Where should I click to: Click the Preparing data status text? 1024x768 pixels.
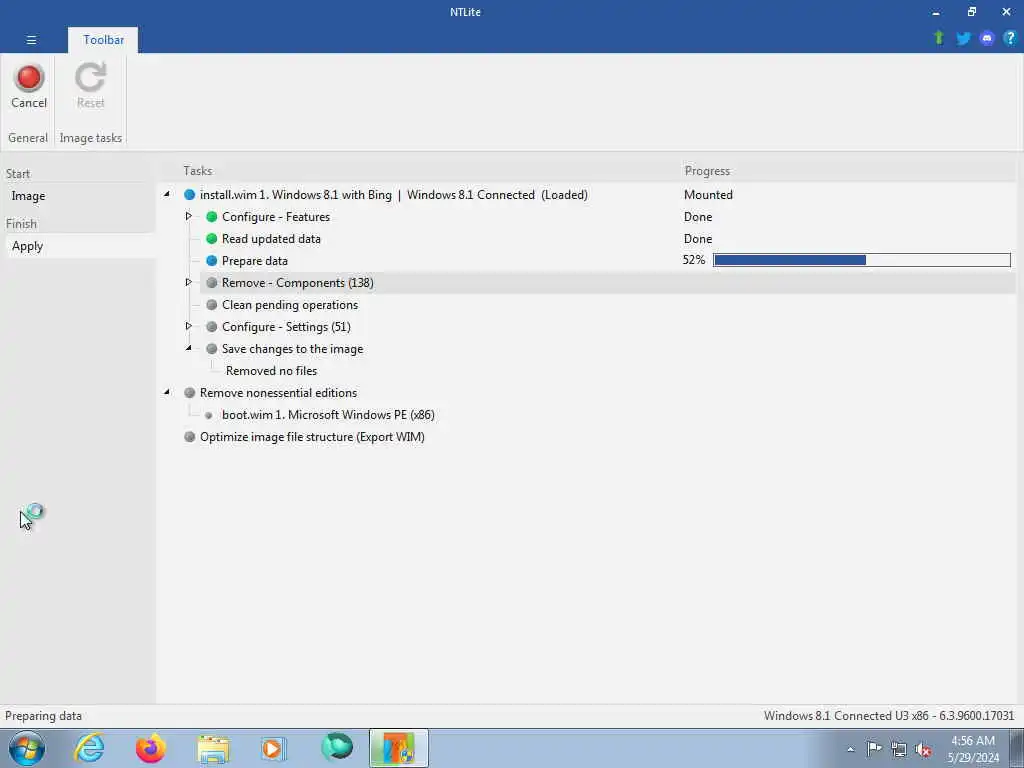(43, 716)
